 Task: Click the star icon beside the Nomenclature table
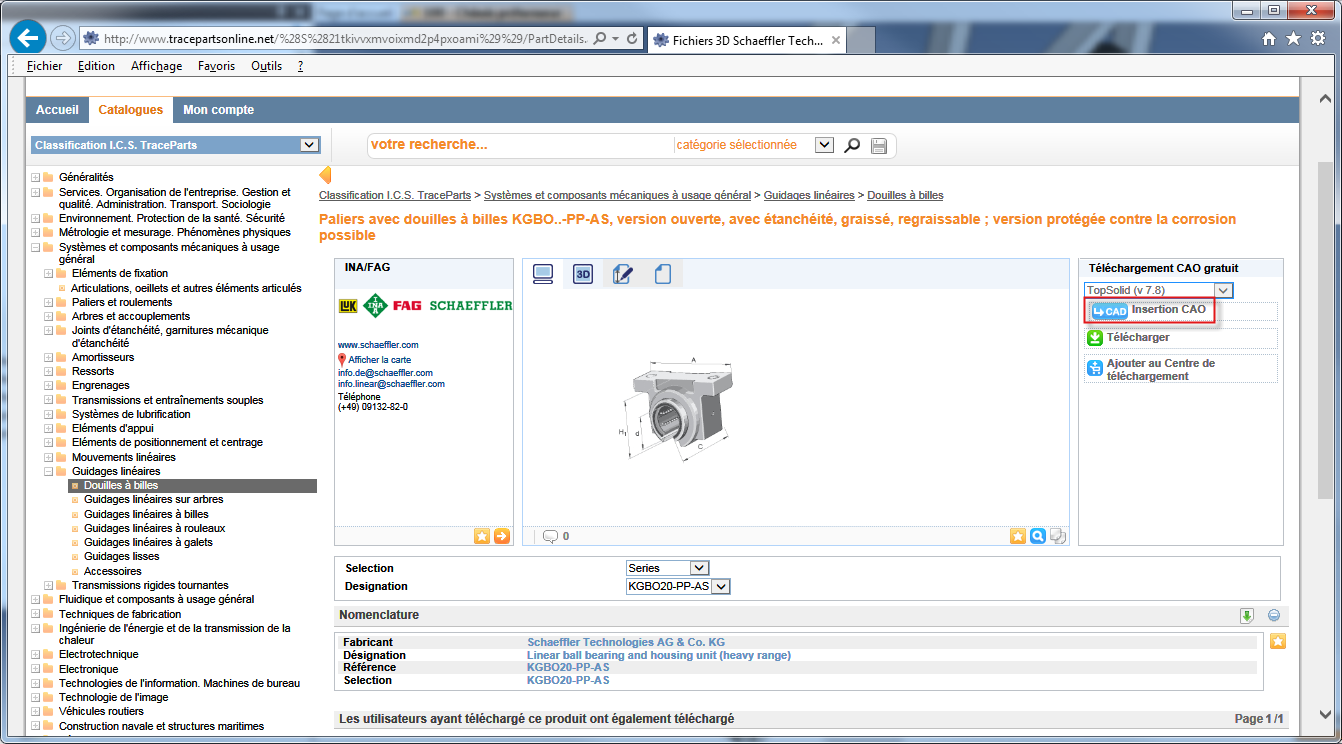point(1278,642)
